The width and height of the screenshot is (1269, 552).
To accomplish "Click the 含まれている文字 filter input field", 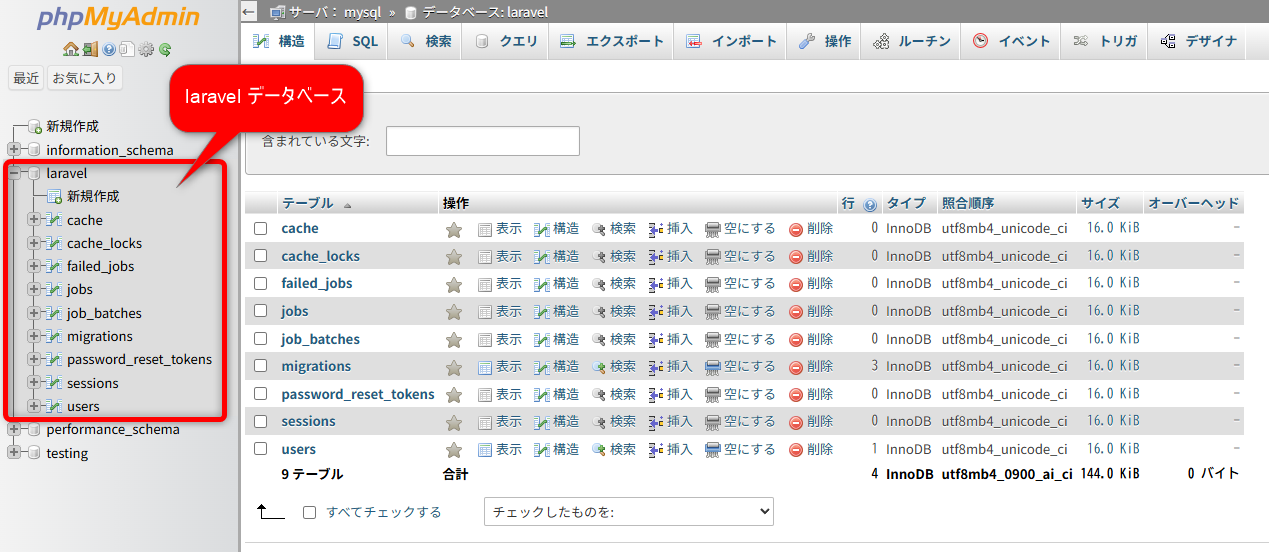I will (482, 141).
